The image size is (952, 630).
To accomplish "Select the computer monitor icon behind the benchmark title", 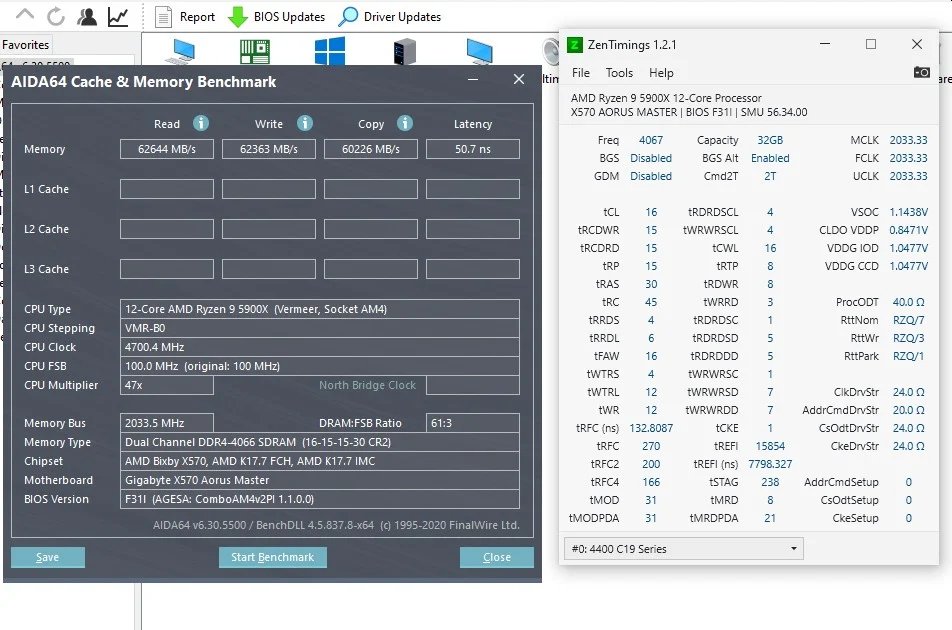I will pyautogui.click(x=181, y=50).
